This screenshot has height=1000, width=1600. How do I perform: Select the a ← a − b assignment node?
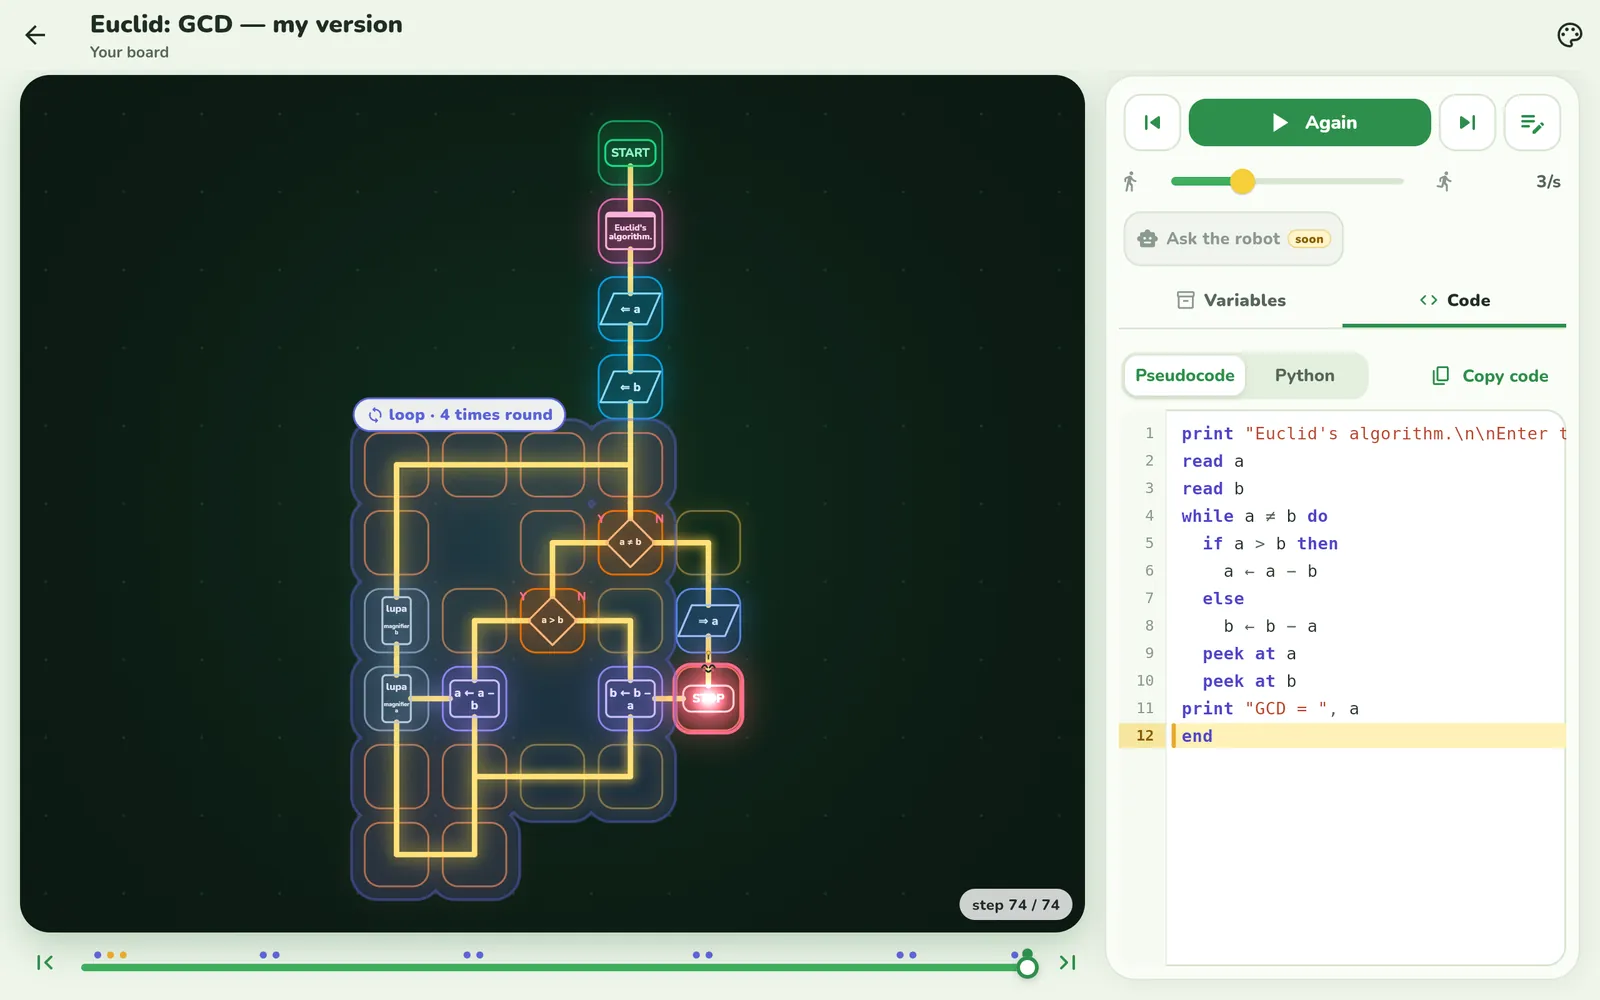[x=474, y=699]
